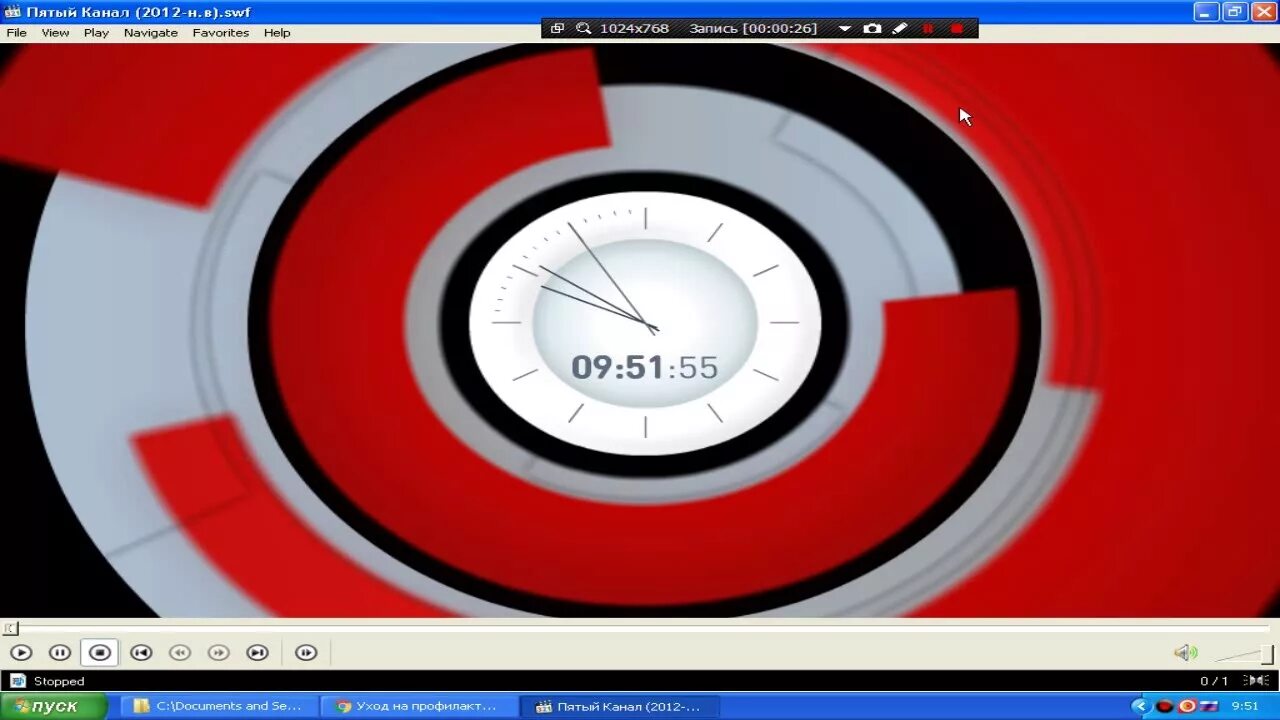The width and height of the screenshot is (1280, 720).
Task: Click the orange circular tray icon
Action: (1187, 706)
